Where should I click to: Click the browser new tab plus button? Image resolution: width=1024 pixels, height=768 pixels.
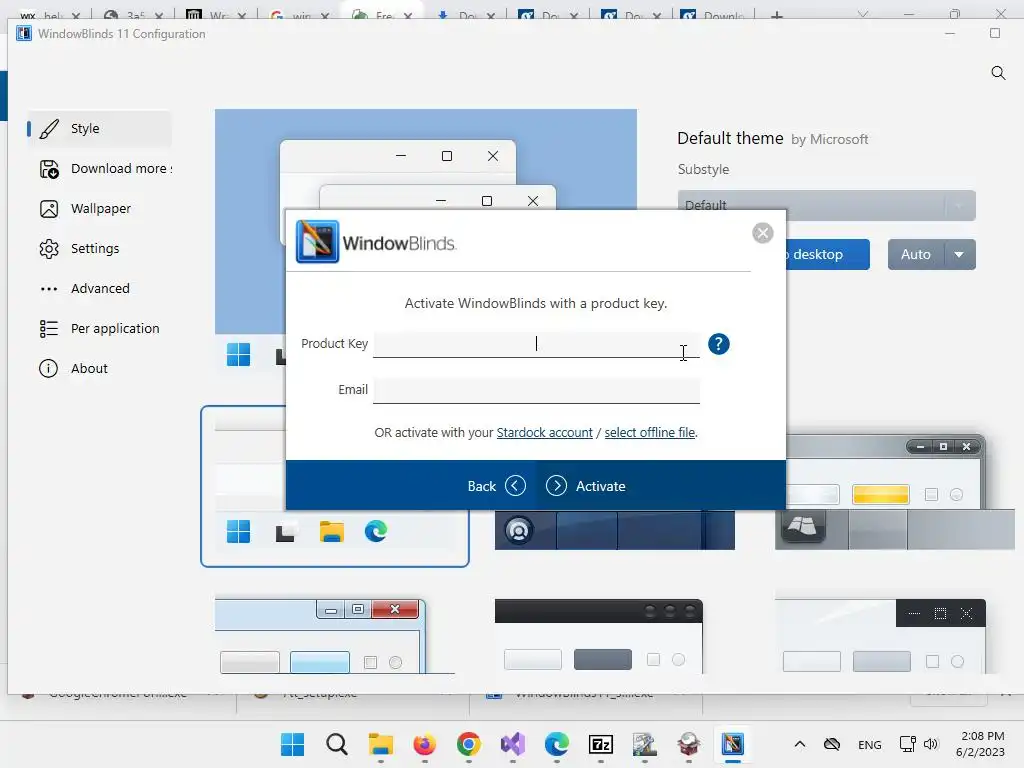(x=776, y=15)
